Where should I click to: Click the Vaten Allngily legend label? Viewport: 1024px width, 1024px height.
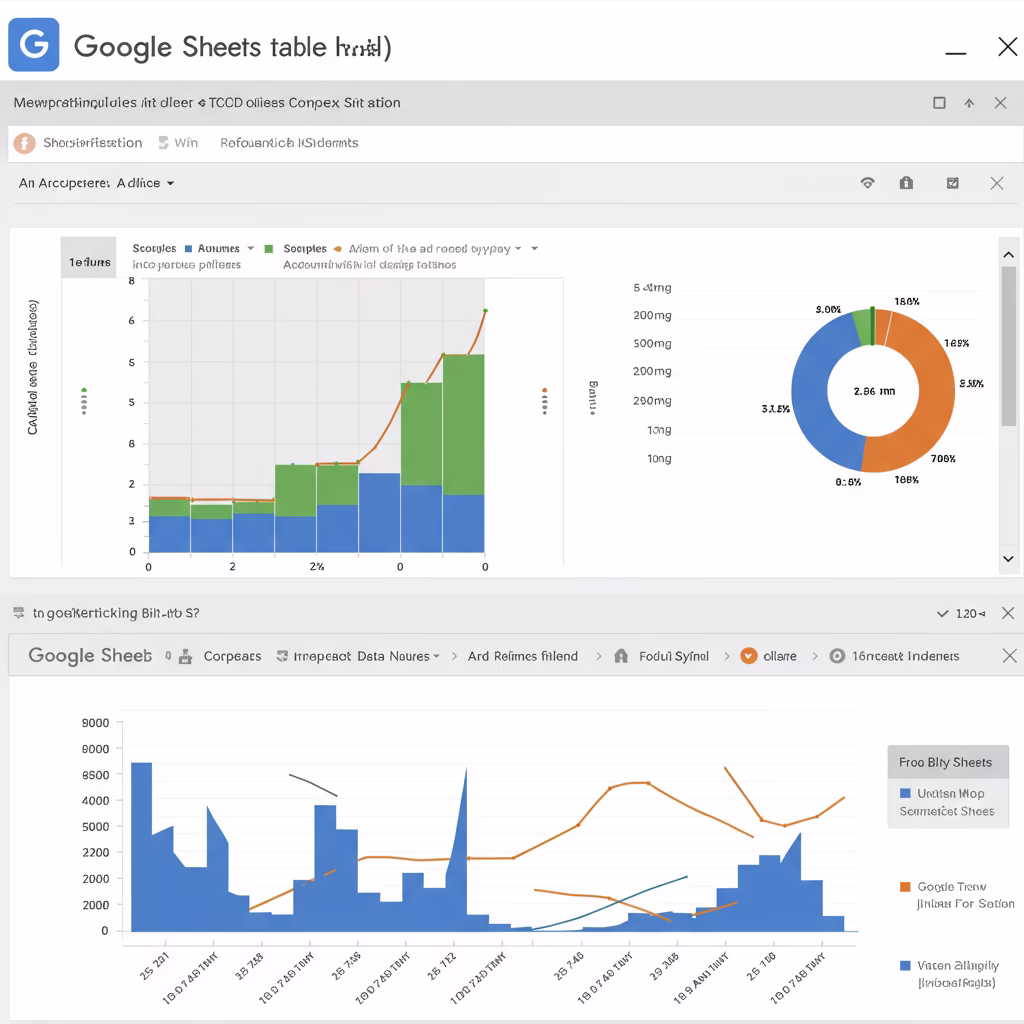click(x=958, y=965)
